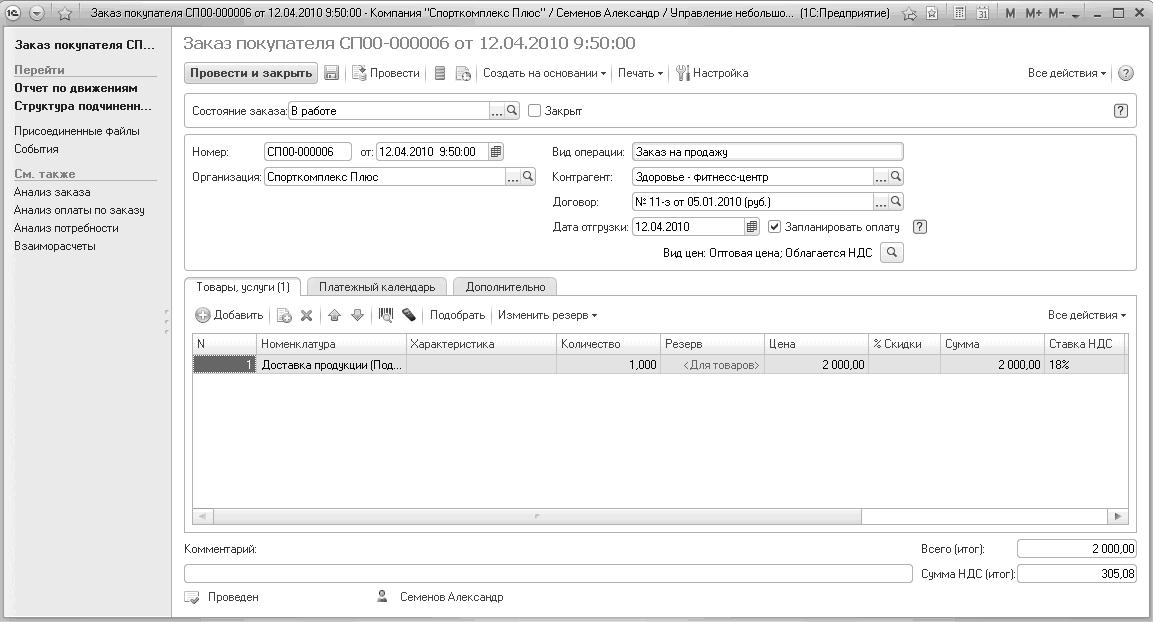Click the horizontal scrollbar of goods table
1153x622 pixels.
537,516
